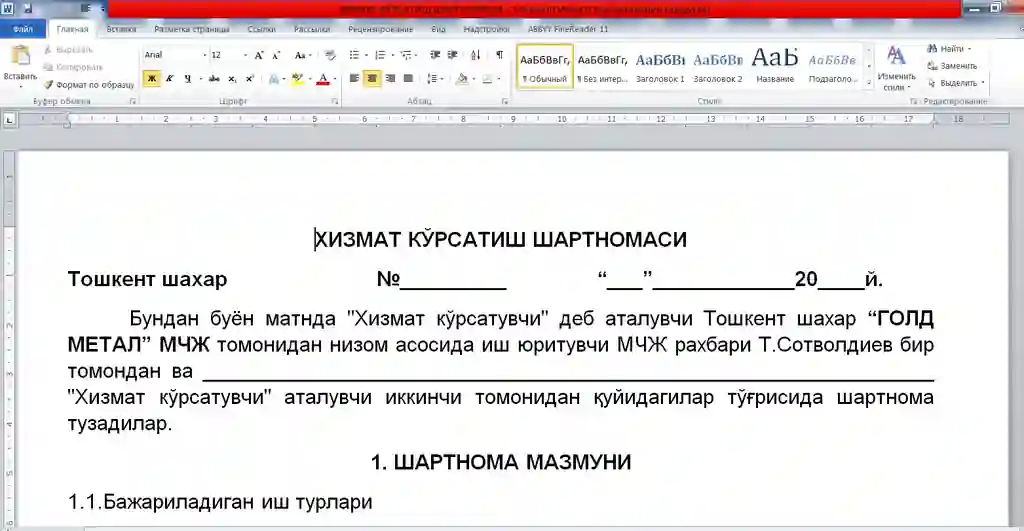The height and width of the screenshot is (531, 1024).
Task: Click the Text Effects glowing A icon
Action: 274,79
